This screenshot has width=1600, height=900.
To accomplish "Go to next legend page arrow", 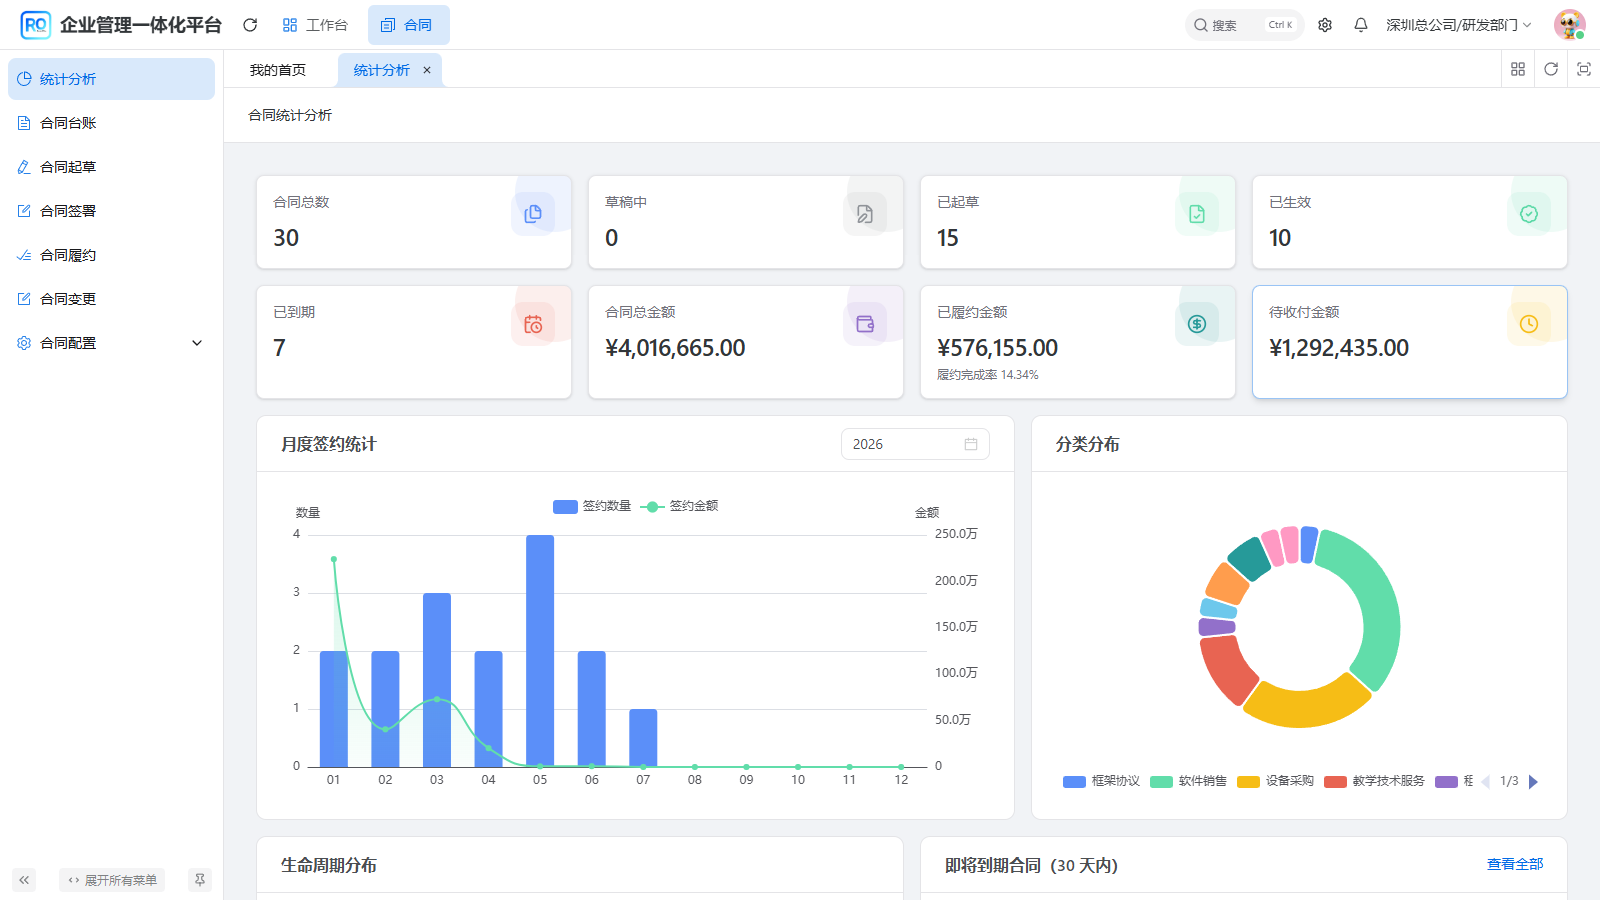I will click(x=1533, y=782).
